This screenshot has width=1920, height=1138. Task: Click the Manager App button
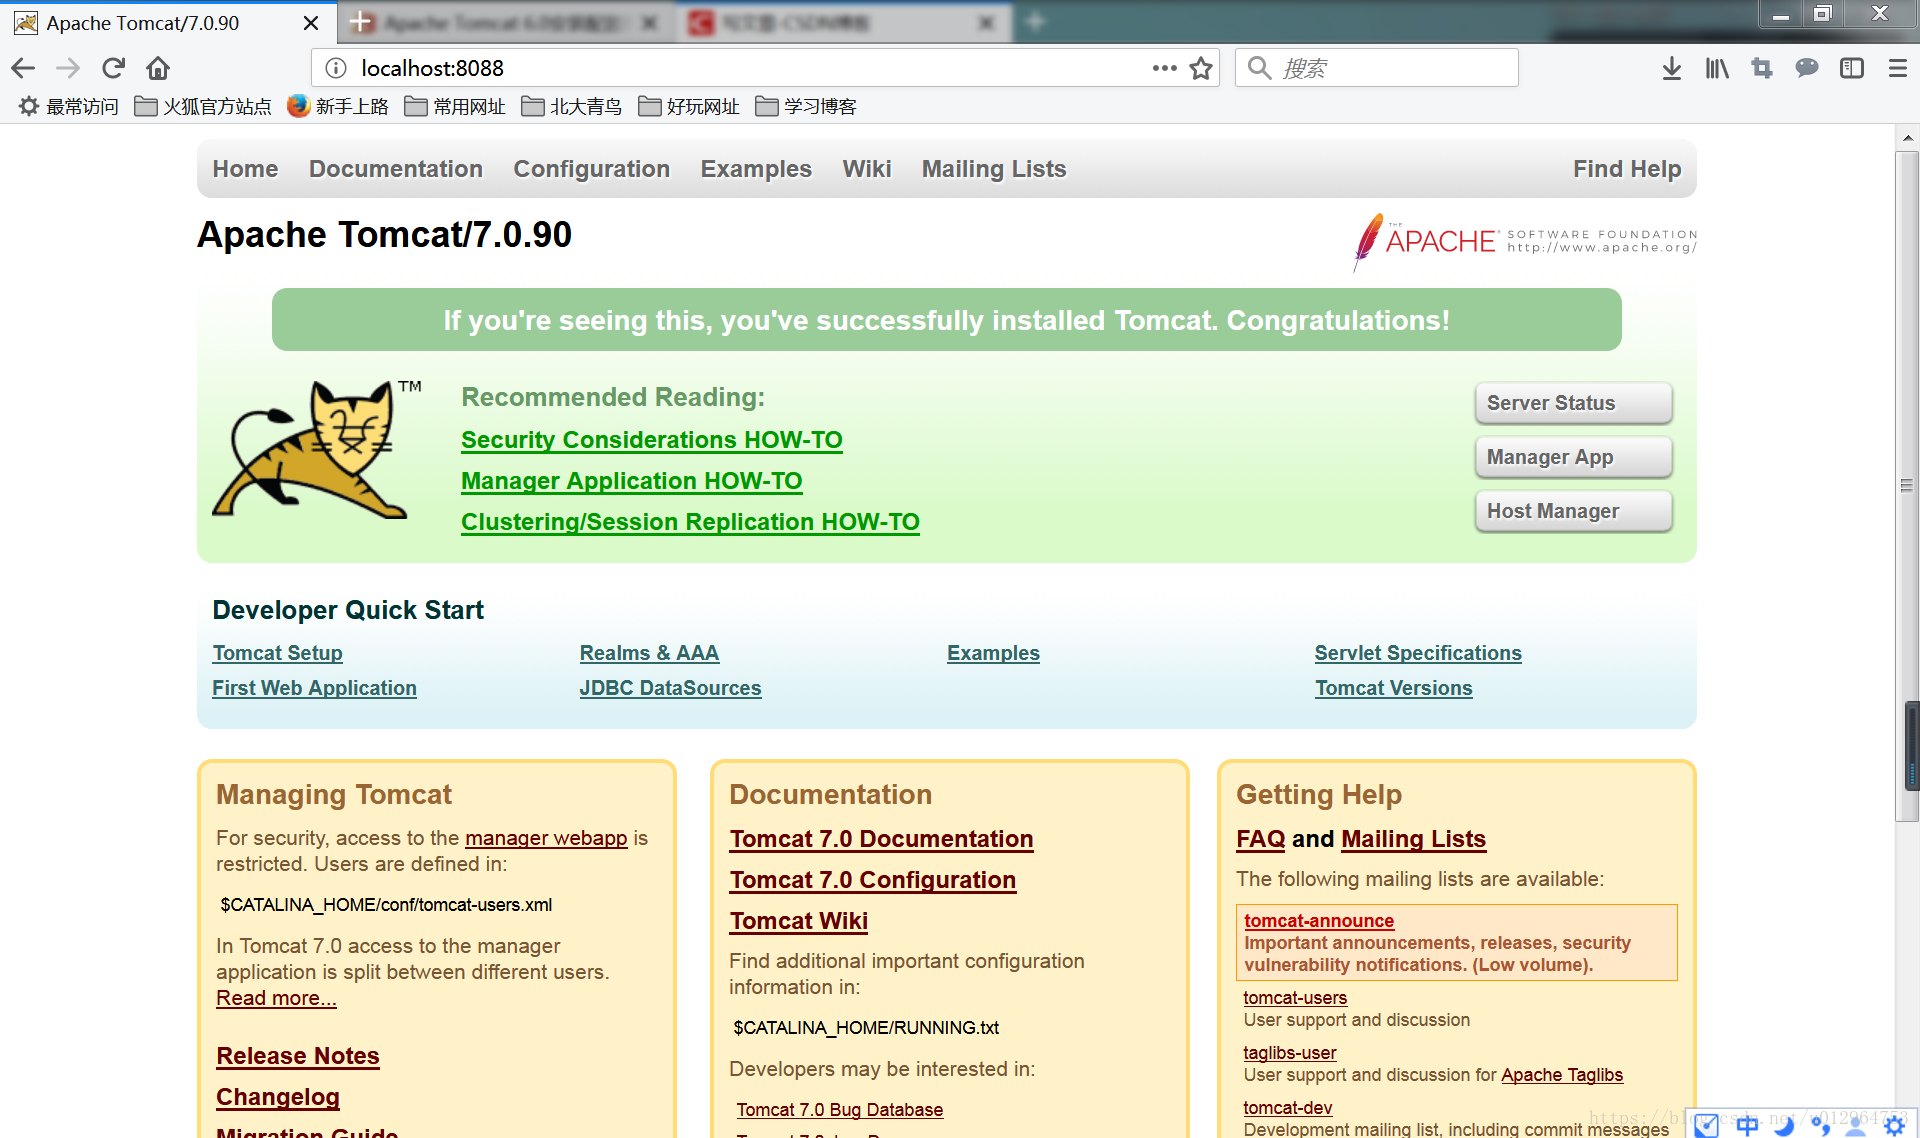[1573, 457]
